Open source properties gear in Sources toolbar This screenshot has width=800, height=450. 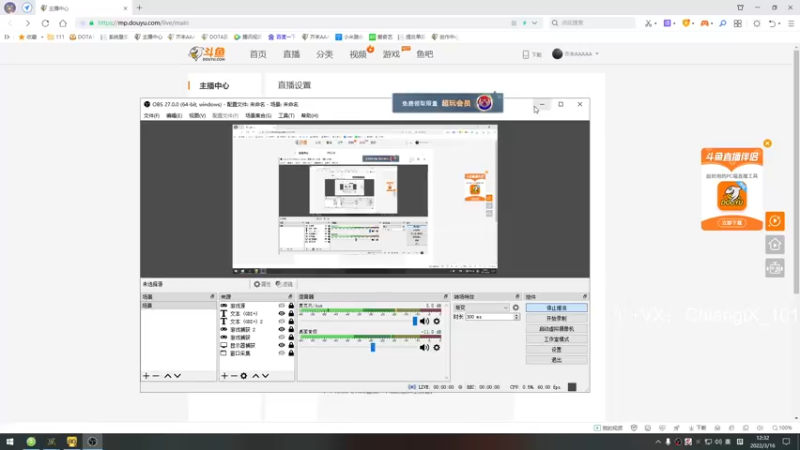click(244, 376)
